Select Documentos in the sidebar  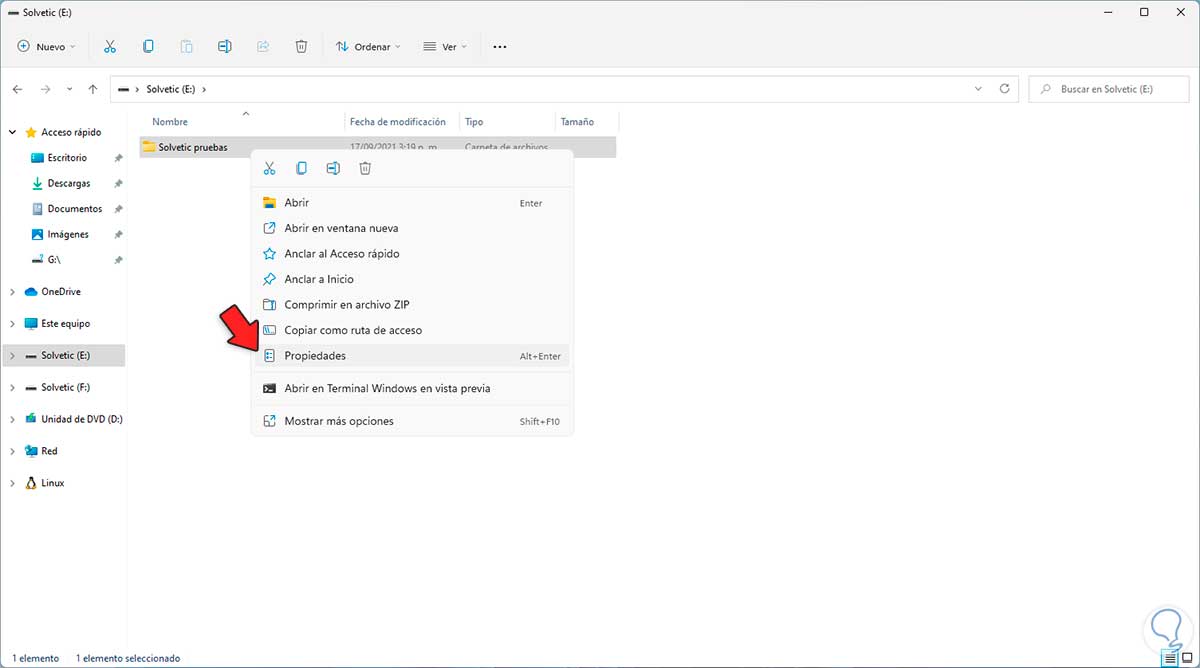point(74,209)
